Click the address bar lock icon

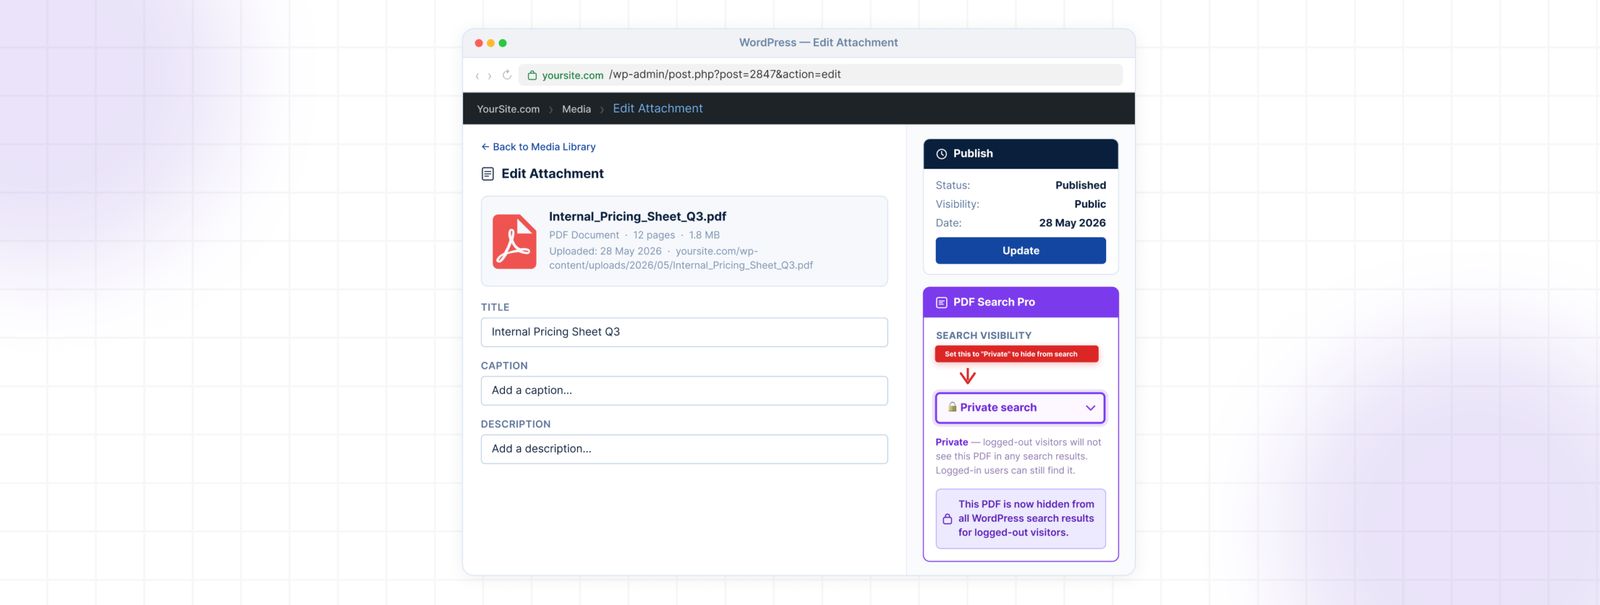point(532,75)
